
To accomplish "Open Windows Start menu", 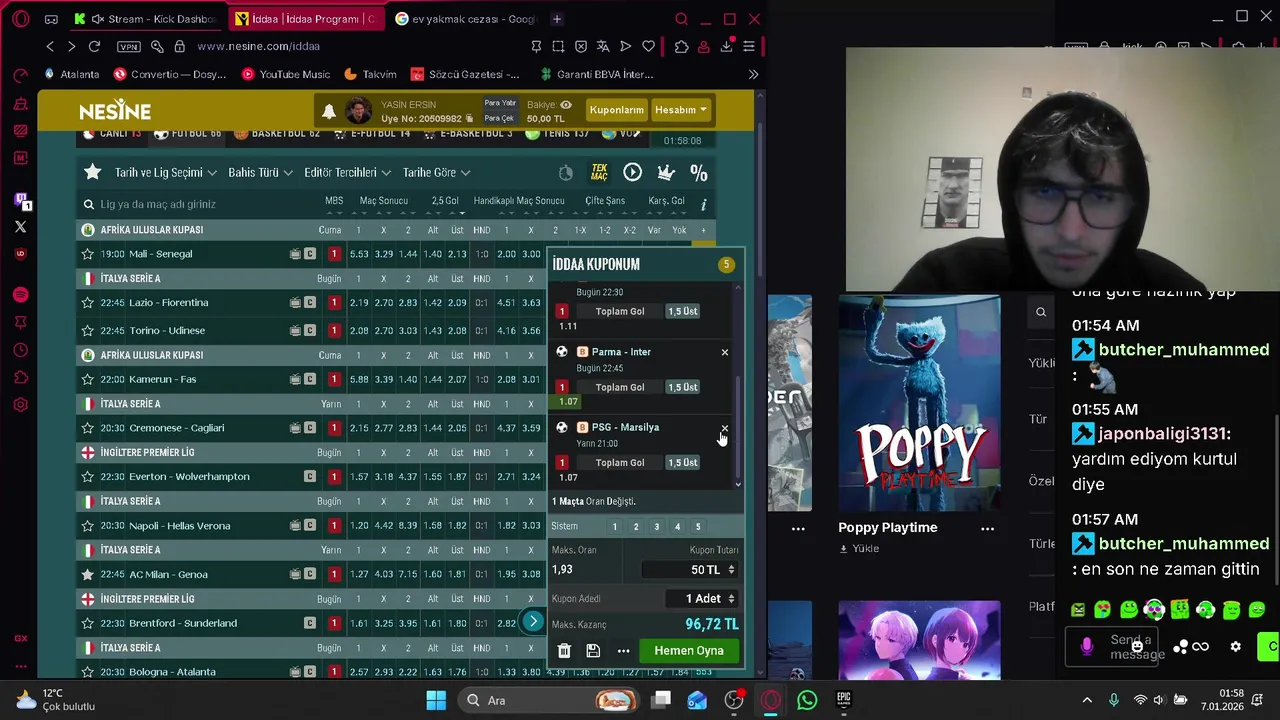I will [x=436, y=700].
